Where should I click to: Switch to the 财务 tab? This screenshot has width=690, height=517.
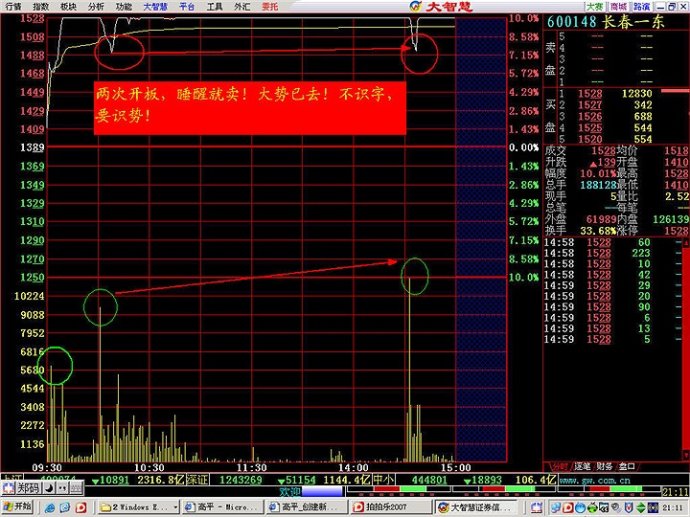pos(604,466)
